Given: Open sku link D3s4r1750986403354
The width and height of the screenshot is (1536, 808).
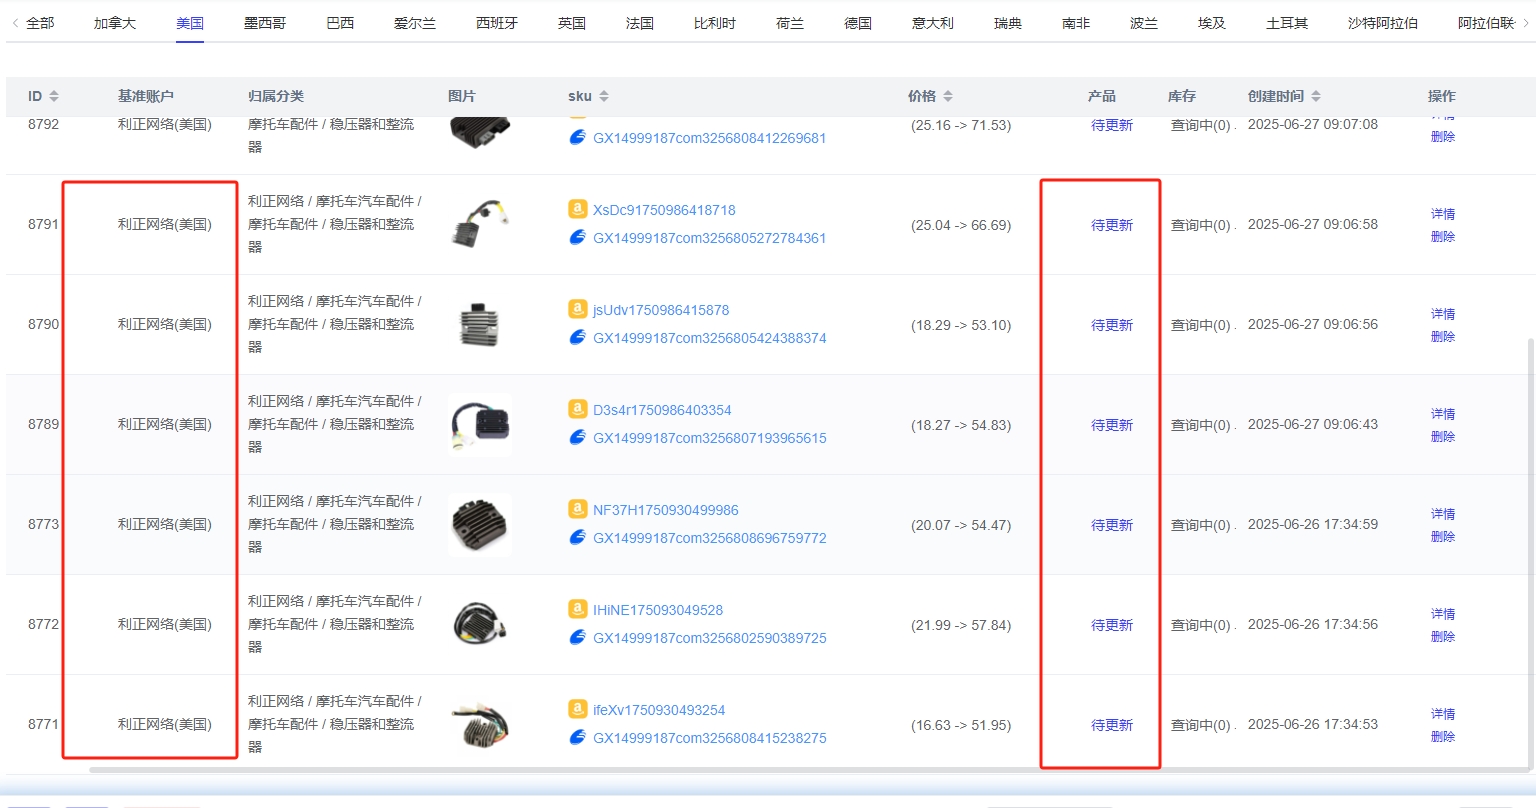Looking at the screenshot, I should click(x=662, y=410).
